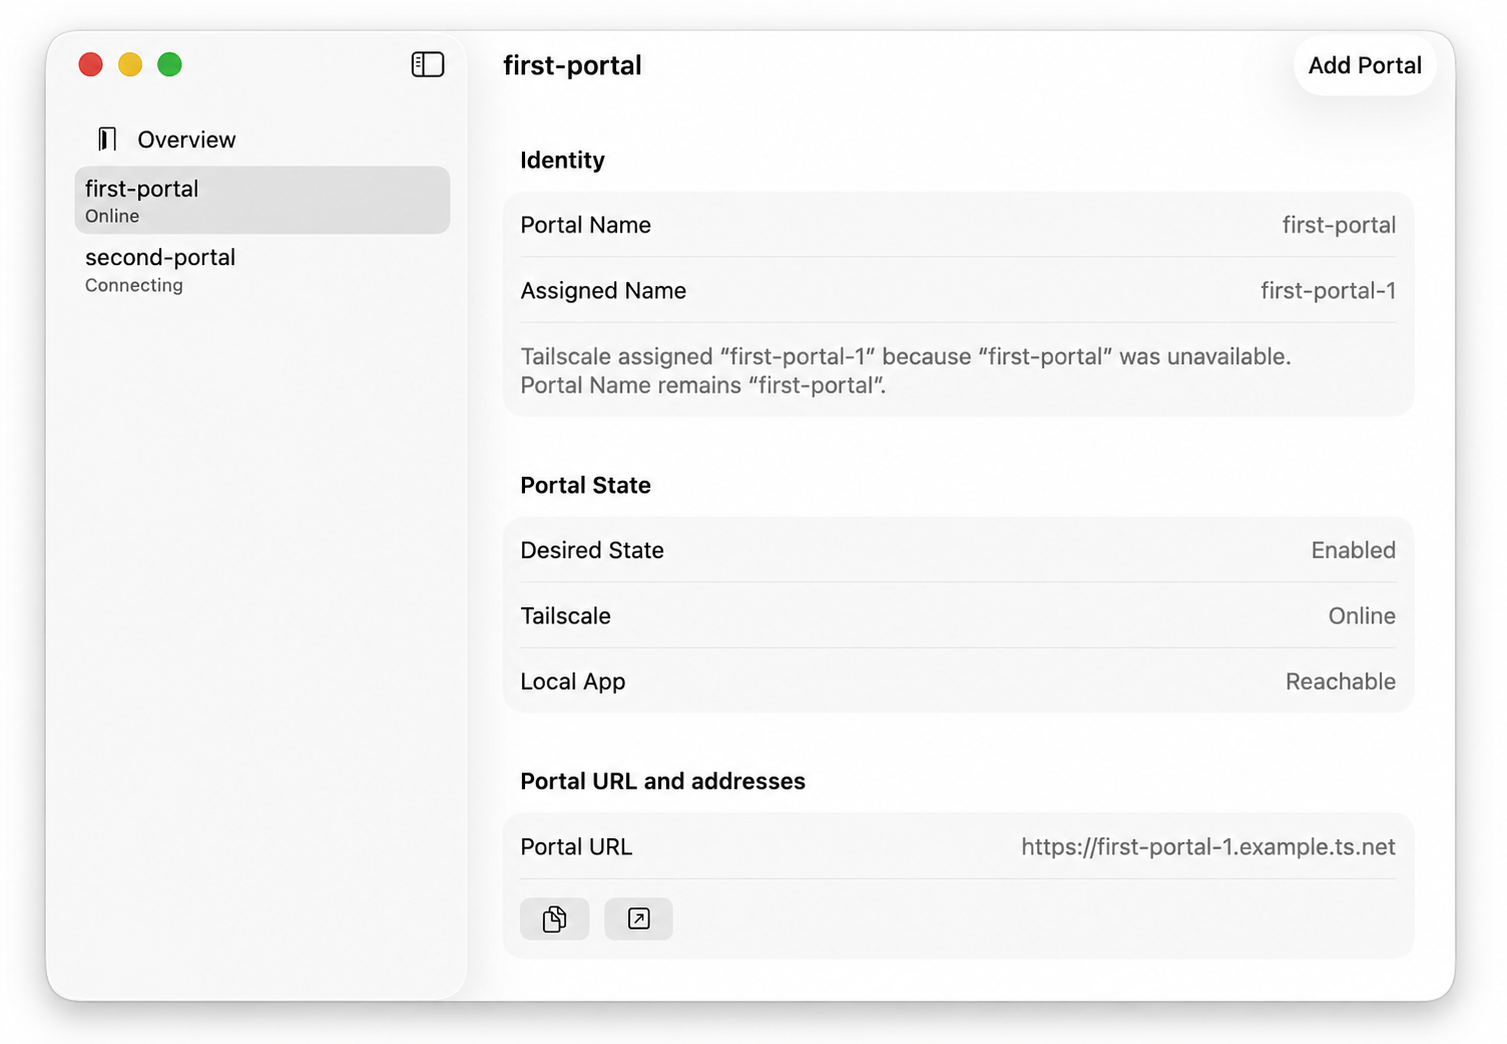Click the green full-screen window button
Viewport: 1507px width, 1044px height.
(170, 65)
